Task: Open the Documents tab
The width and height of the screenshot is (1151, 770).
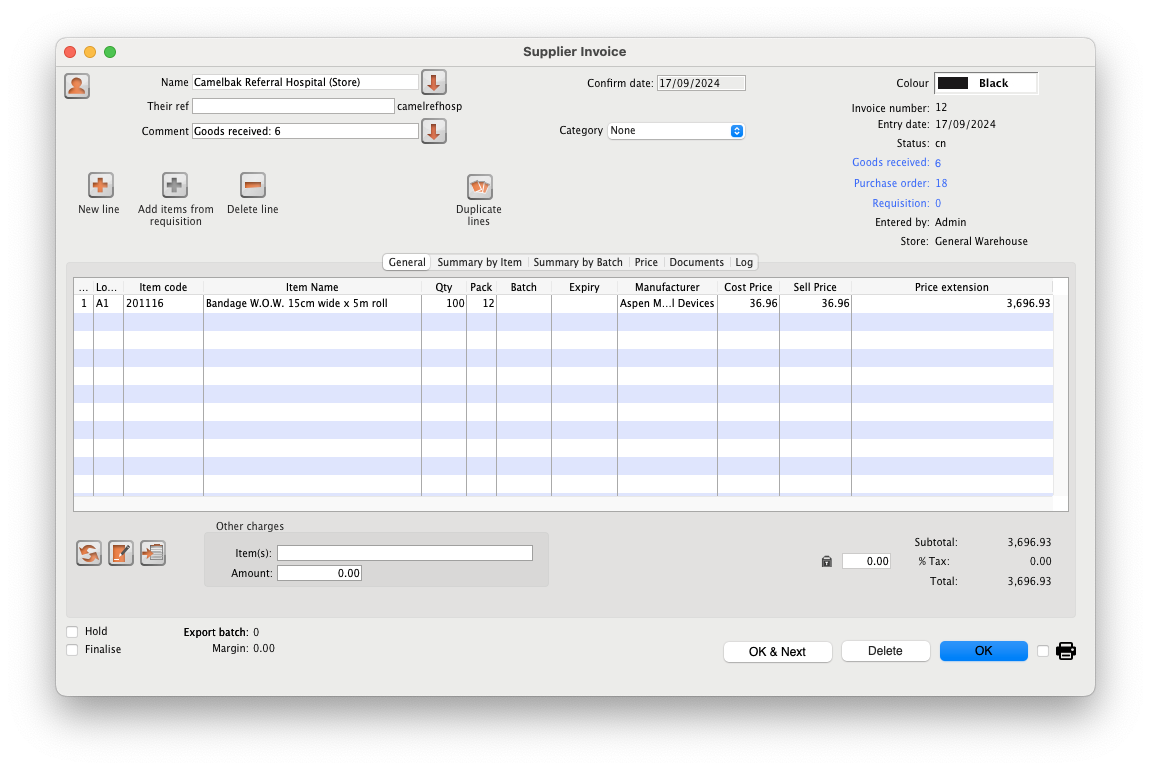Action: (x=696, y=262)
